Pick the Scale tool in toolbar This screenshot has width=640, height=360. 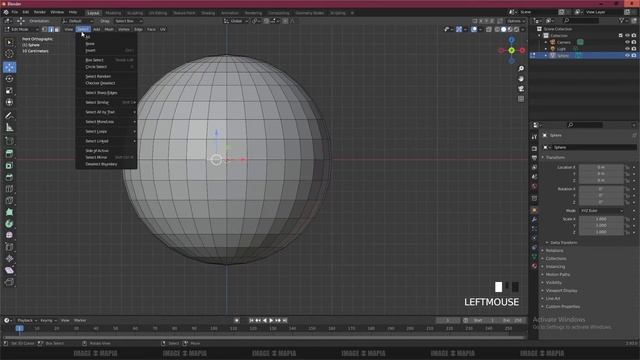[9, 91]
